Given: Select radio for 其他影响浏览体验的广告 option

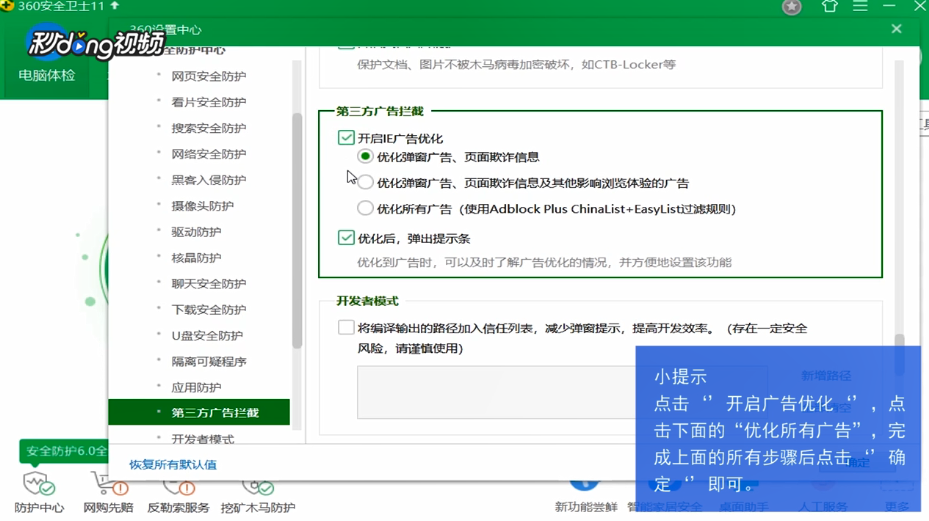Looking at the screenshot, I should tap(365, 183).
